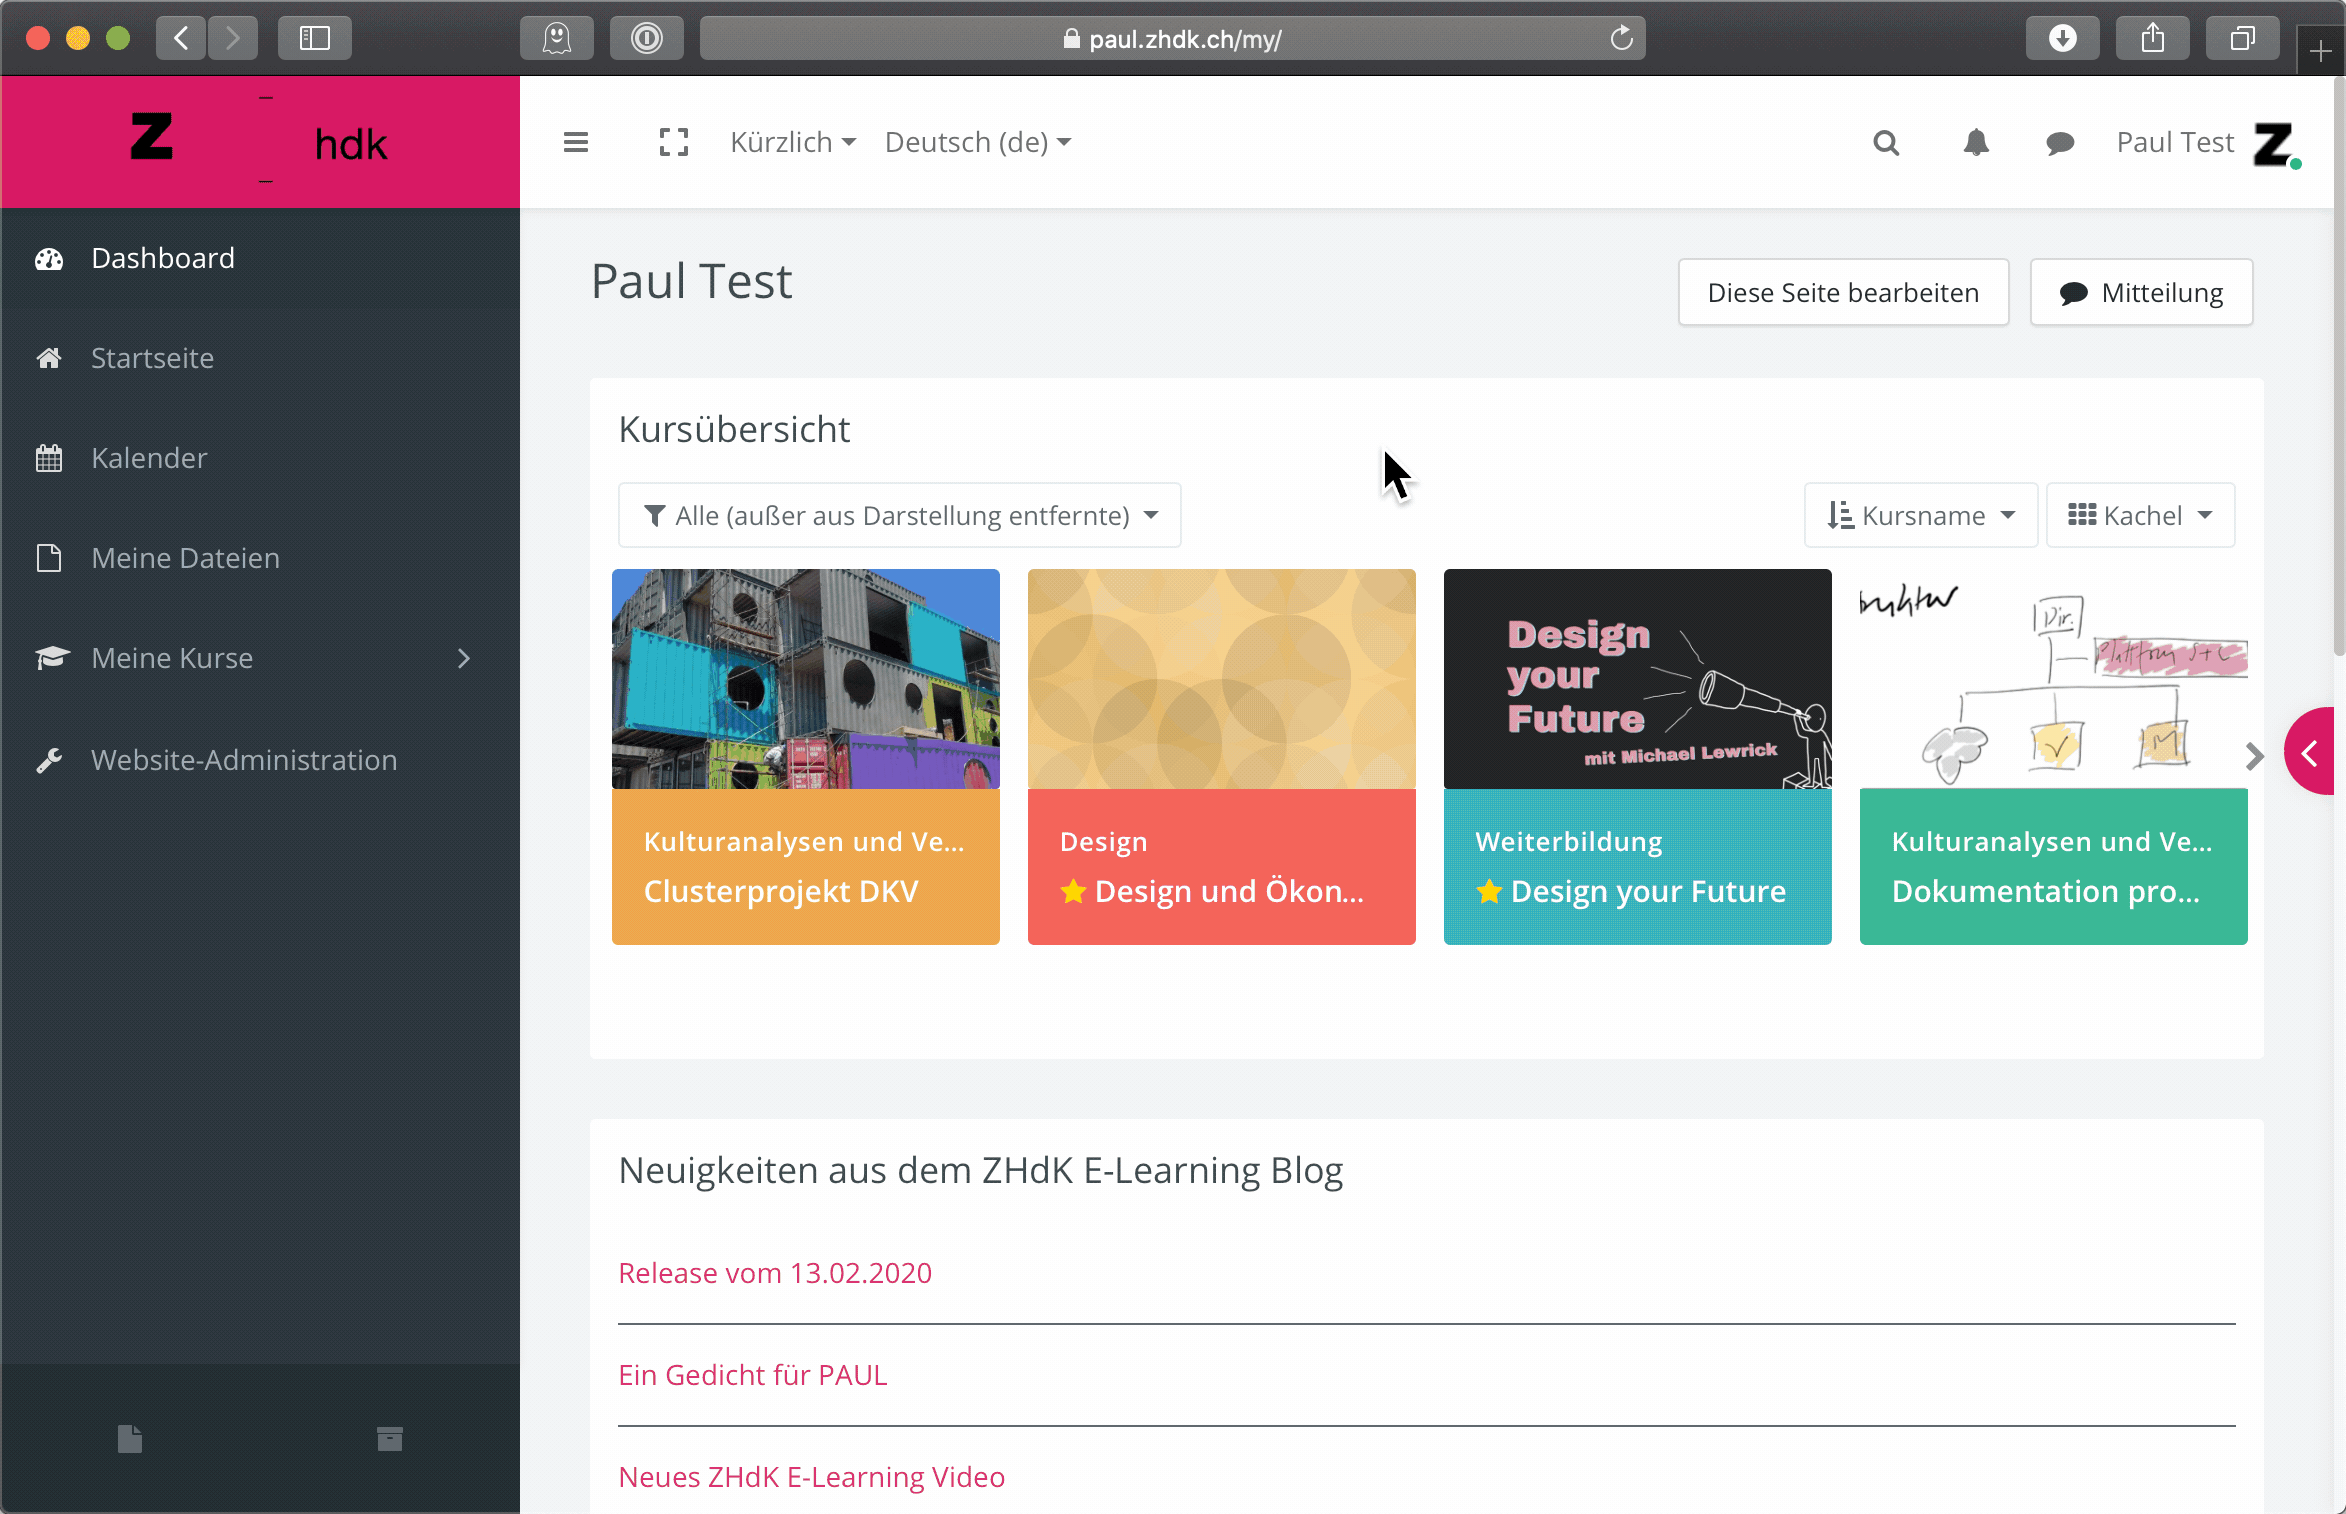Image resolution: width=2346 pixels, height=1514 pixels.
Task: Click the search magnifier icon
Action: coord(1886,143)
